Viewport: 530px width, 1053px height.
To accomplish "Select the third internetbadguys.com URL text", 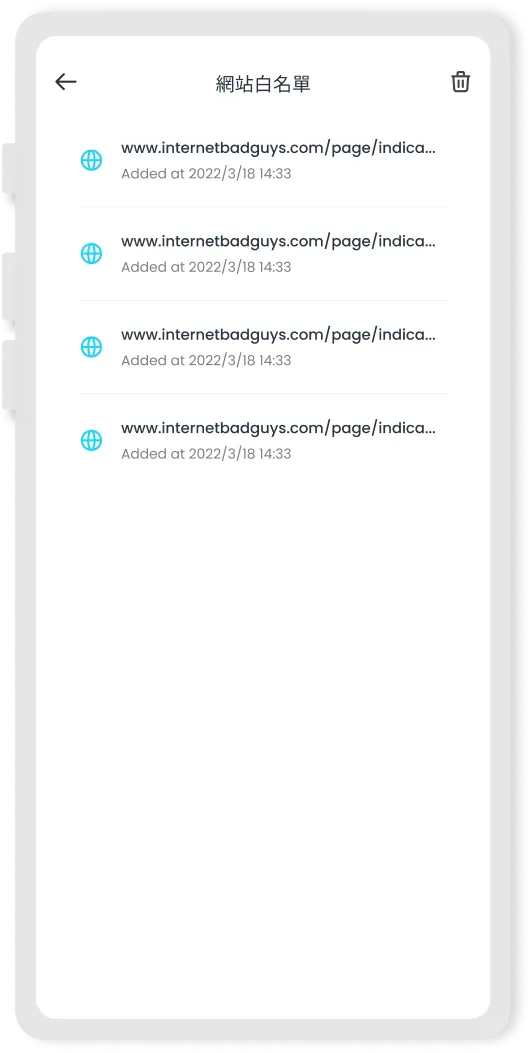I will coord(279,335).
